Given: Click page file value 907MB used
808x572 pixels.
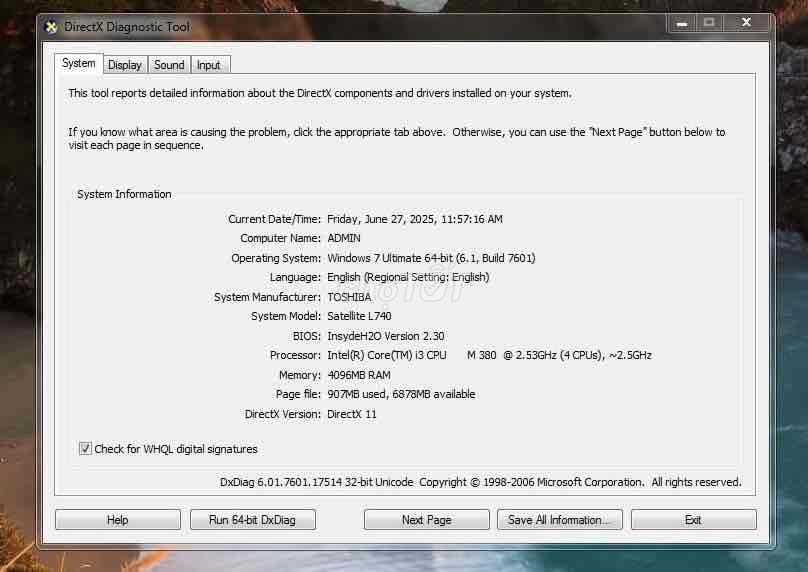Looking at the screenshot, I should point(401,394).
